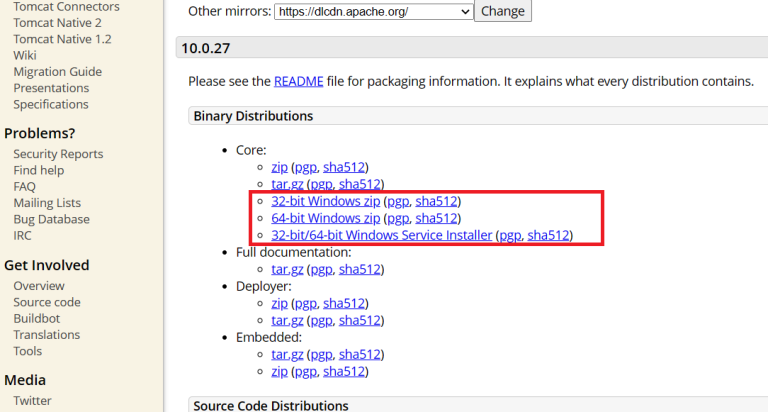Open the Buildbot sidebar link
768x412 pixels.
coord(36,318)
